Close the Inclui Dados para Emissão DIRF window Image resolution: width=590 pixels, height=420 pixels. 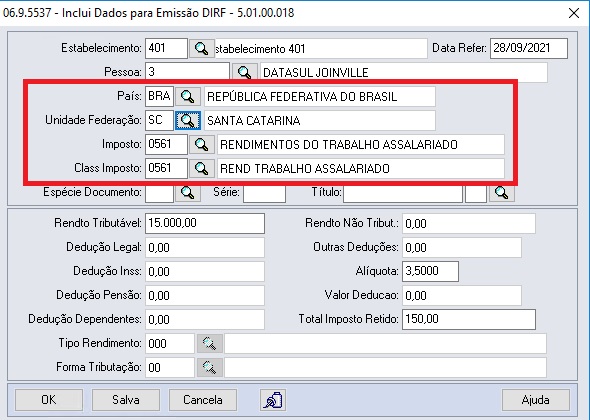[574, 13]
